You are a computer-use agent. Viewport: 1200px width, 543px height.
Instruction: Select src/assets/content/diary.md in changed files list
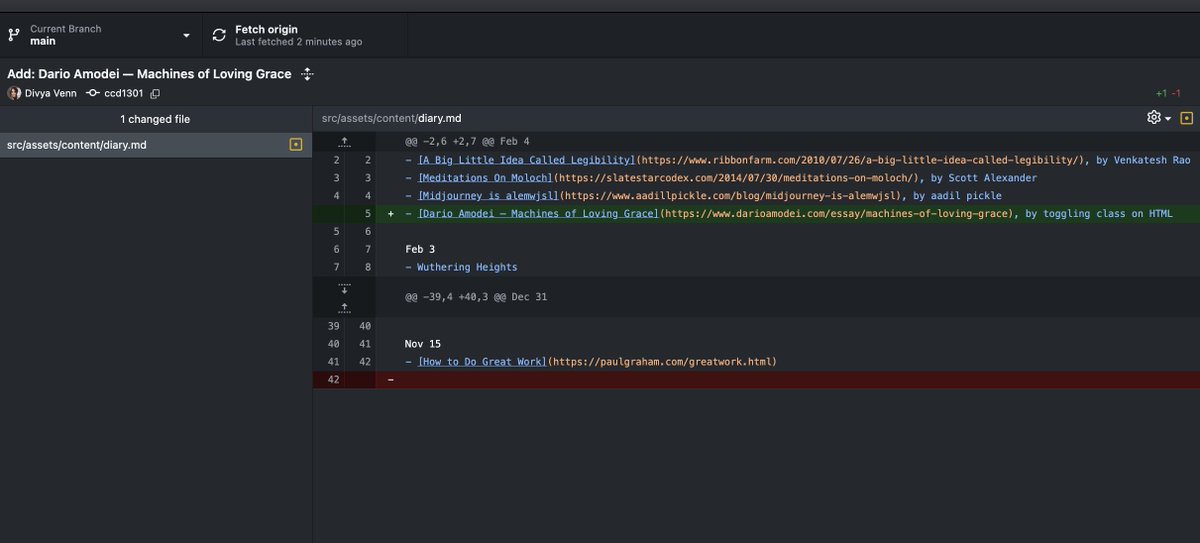tap(156, 145)
